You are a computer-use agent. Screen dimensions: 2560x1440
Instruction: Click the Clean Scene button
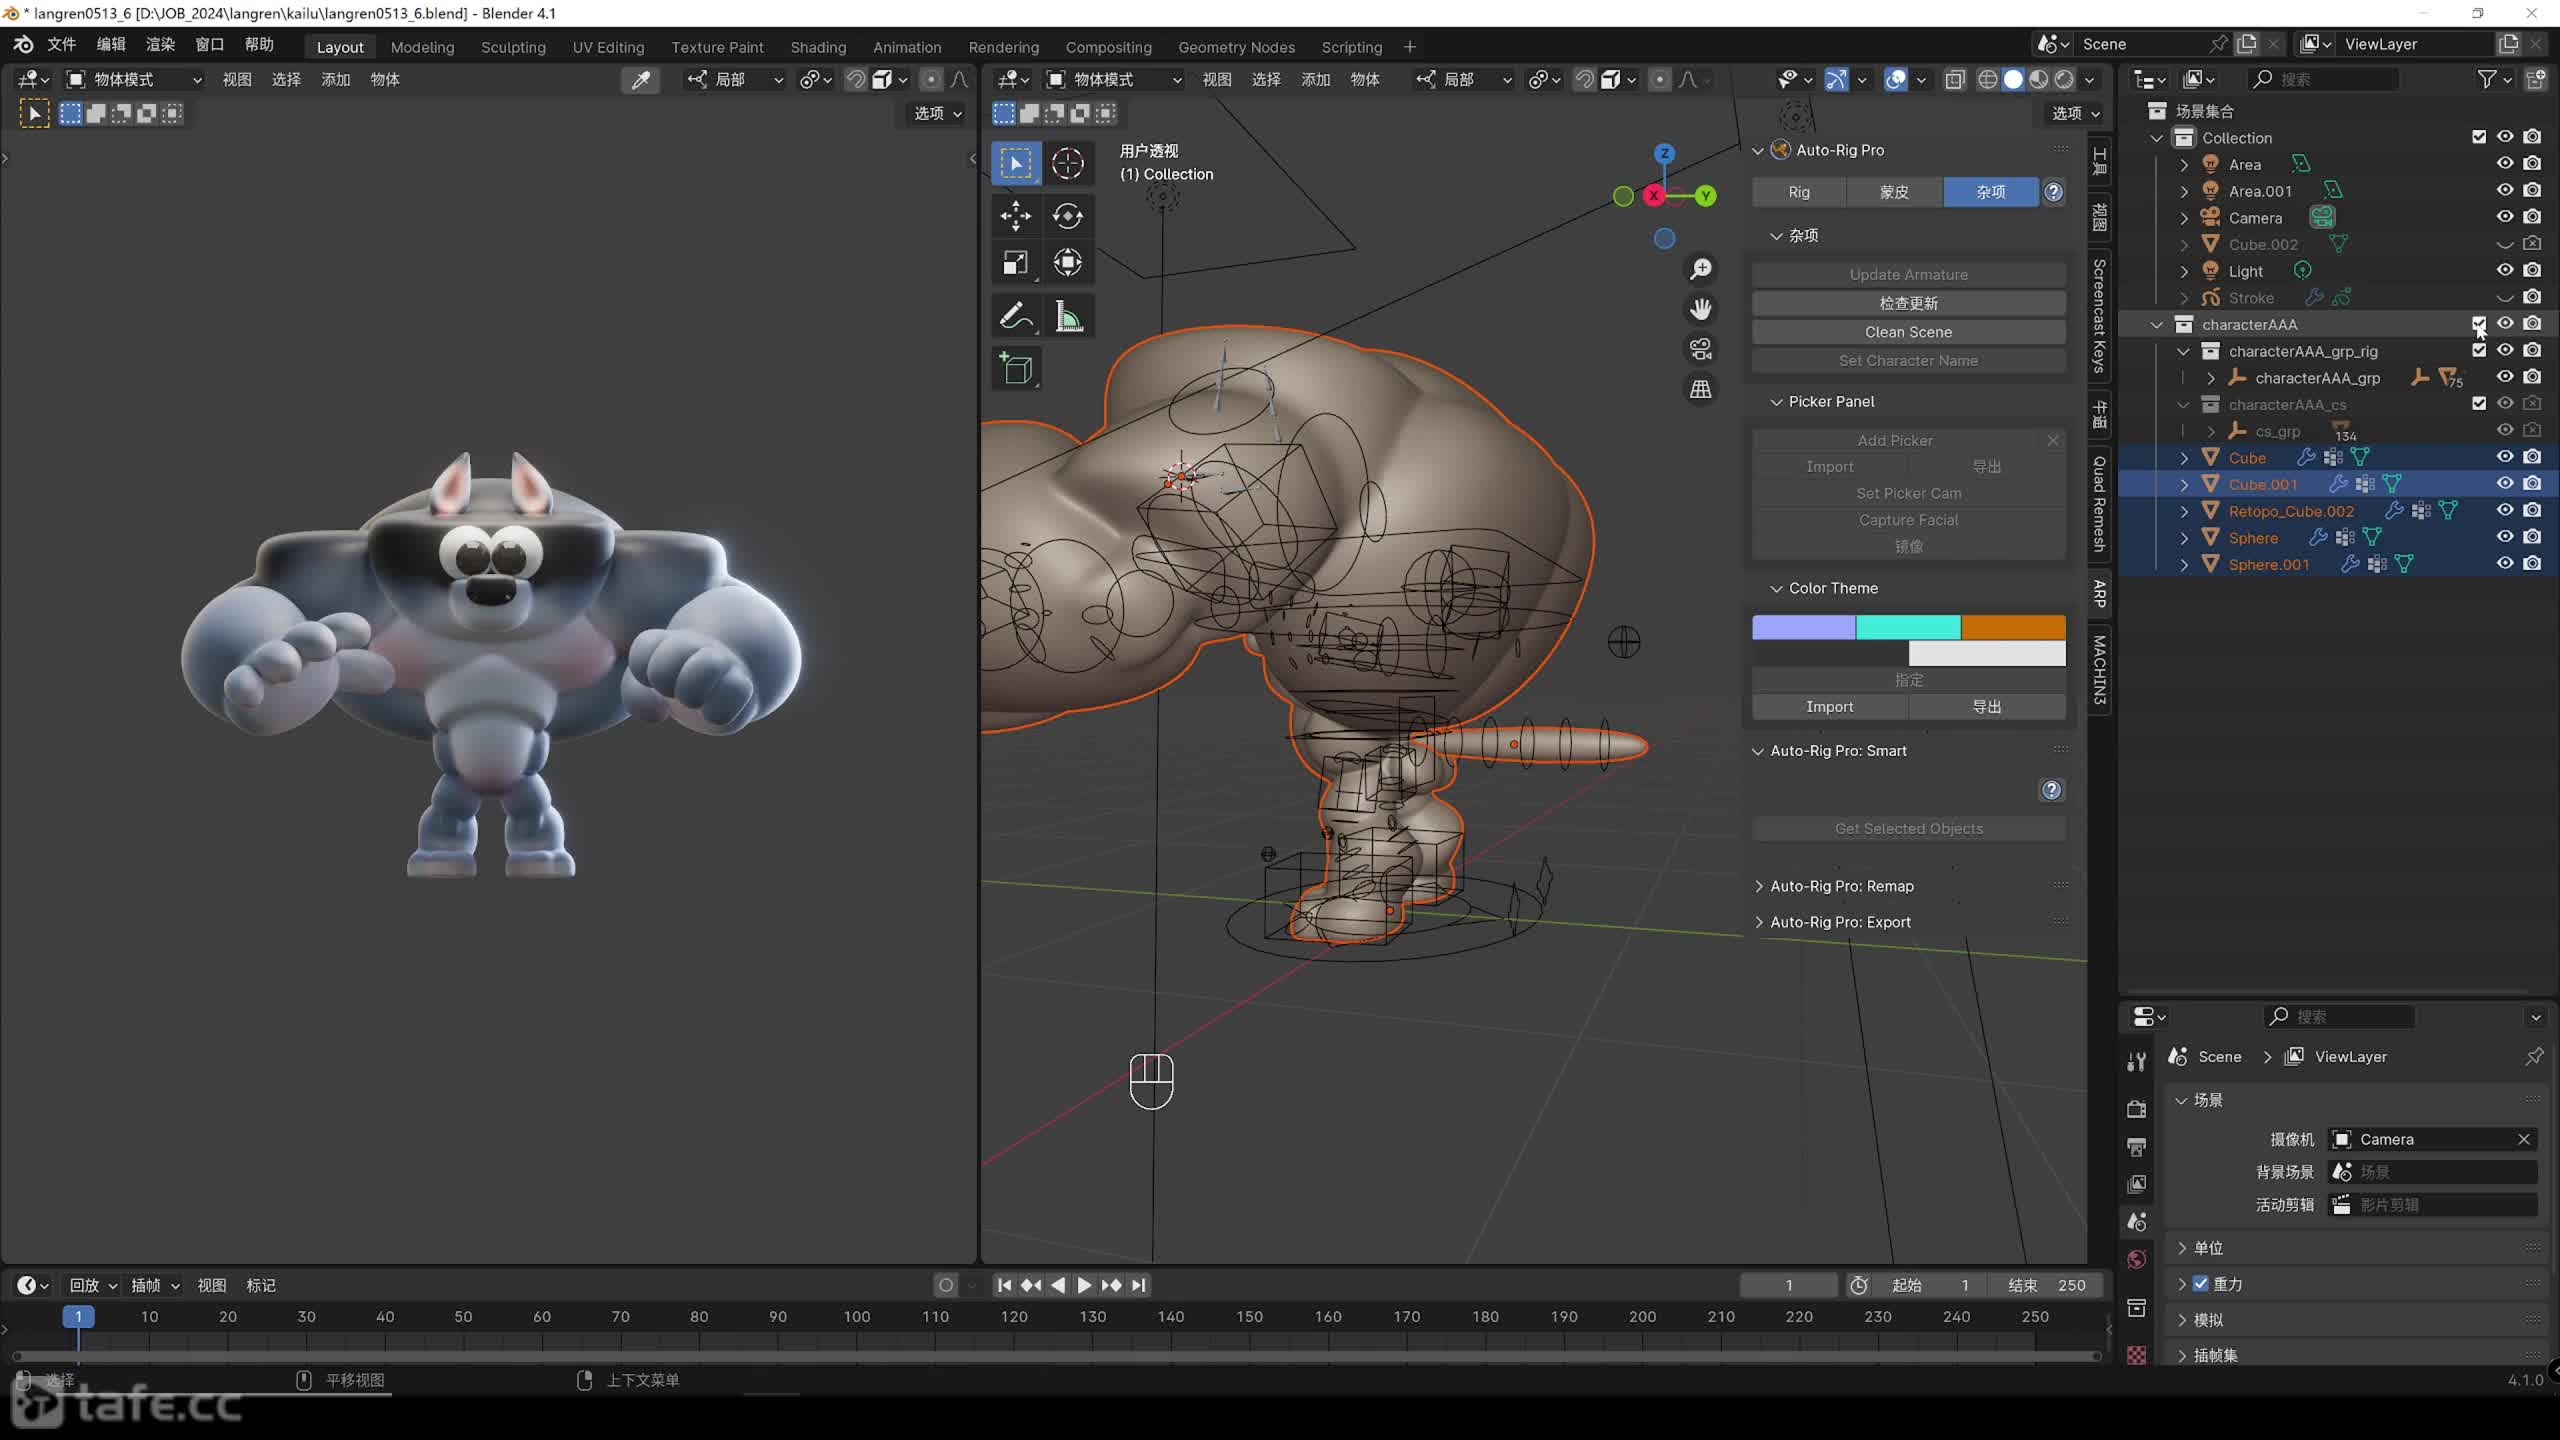[x=1908, y=332]
